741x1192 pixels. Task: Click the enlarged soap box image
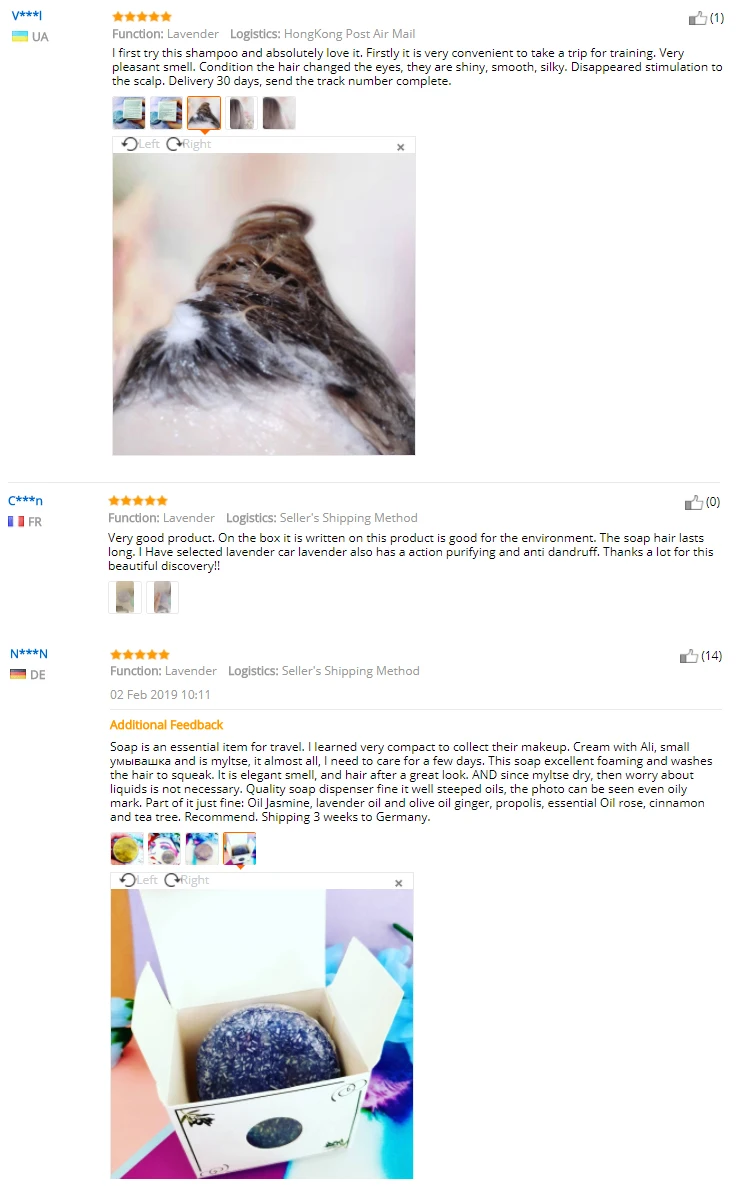262,1034
